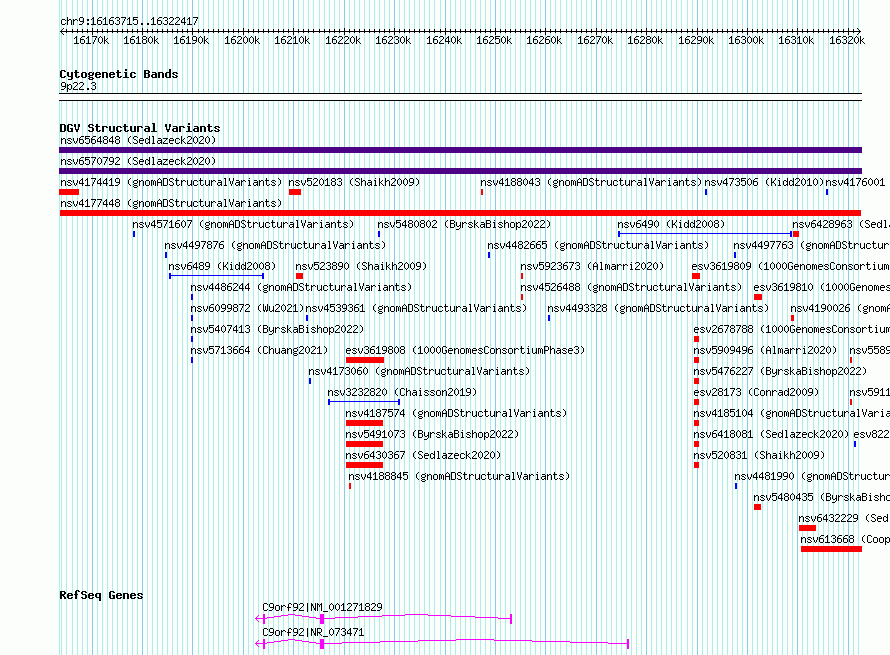This screenshot has width=890, height=655.
Task: Select nsv5923673 (Almarri2020) label
Action: pyautogui.click(x=592, y=266)
